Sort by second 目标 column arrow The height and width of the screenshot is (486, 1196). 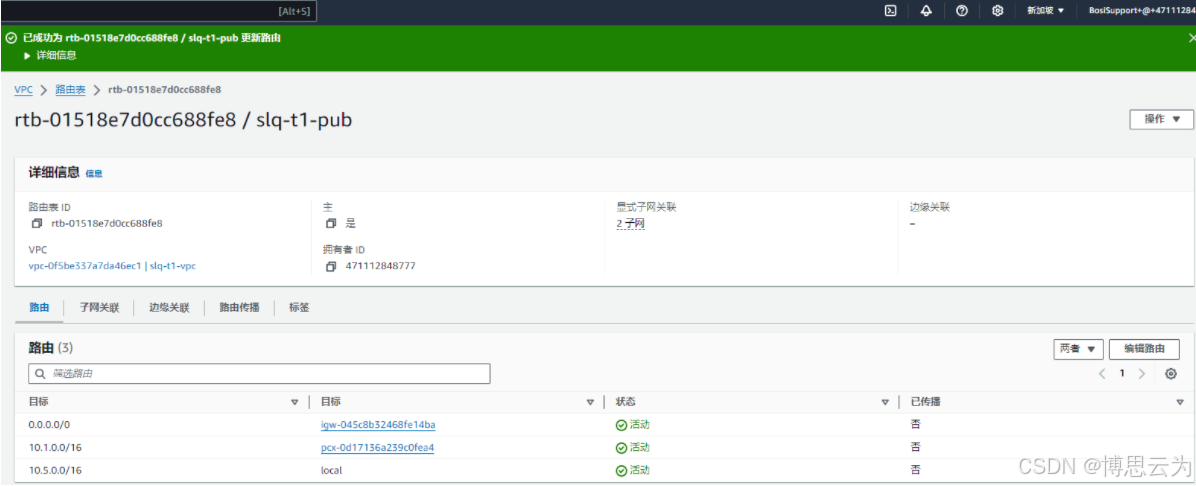[590, 402]
